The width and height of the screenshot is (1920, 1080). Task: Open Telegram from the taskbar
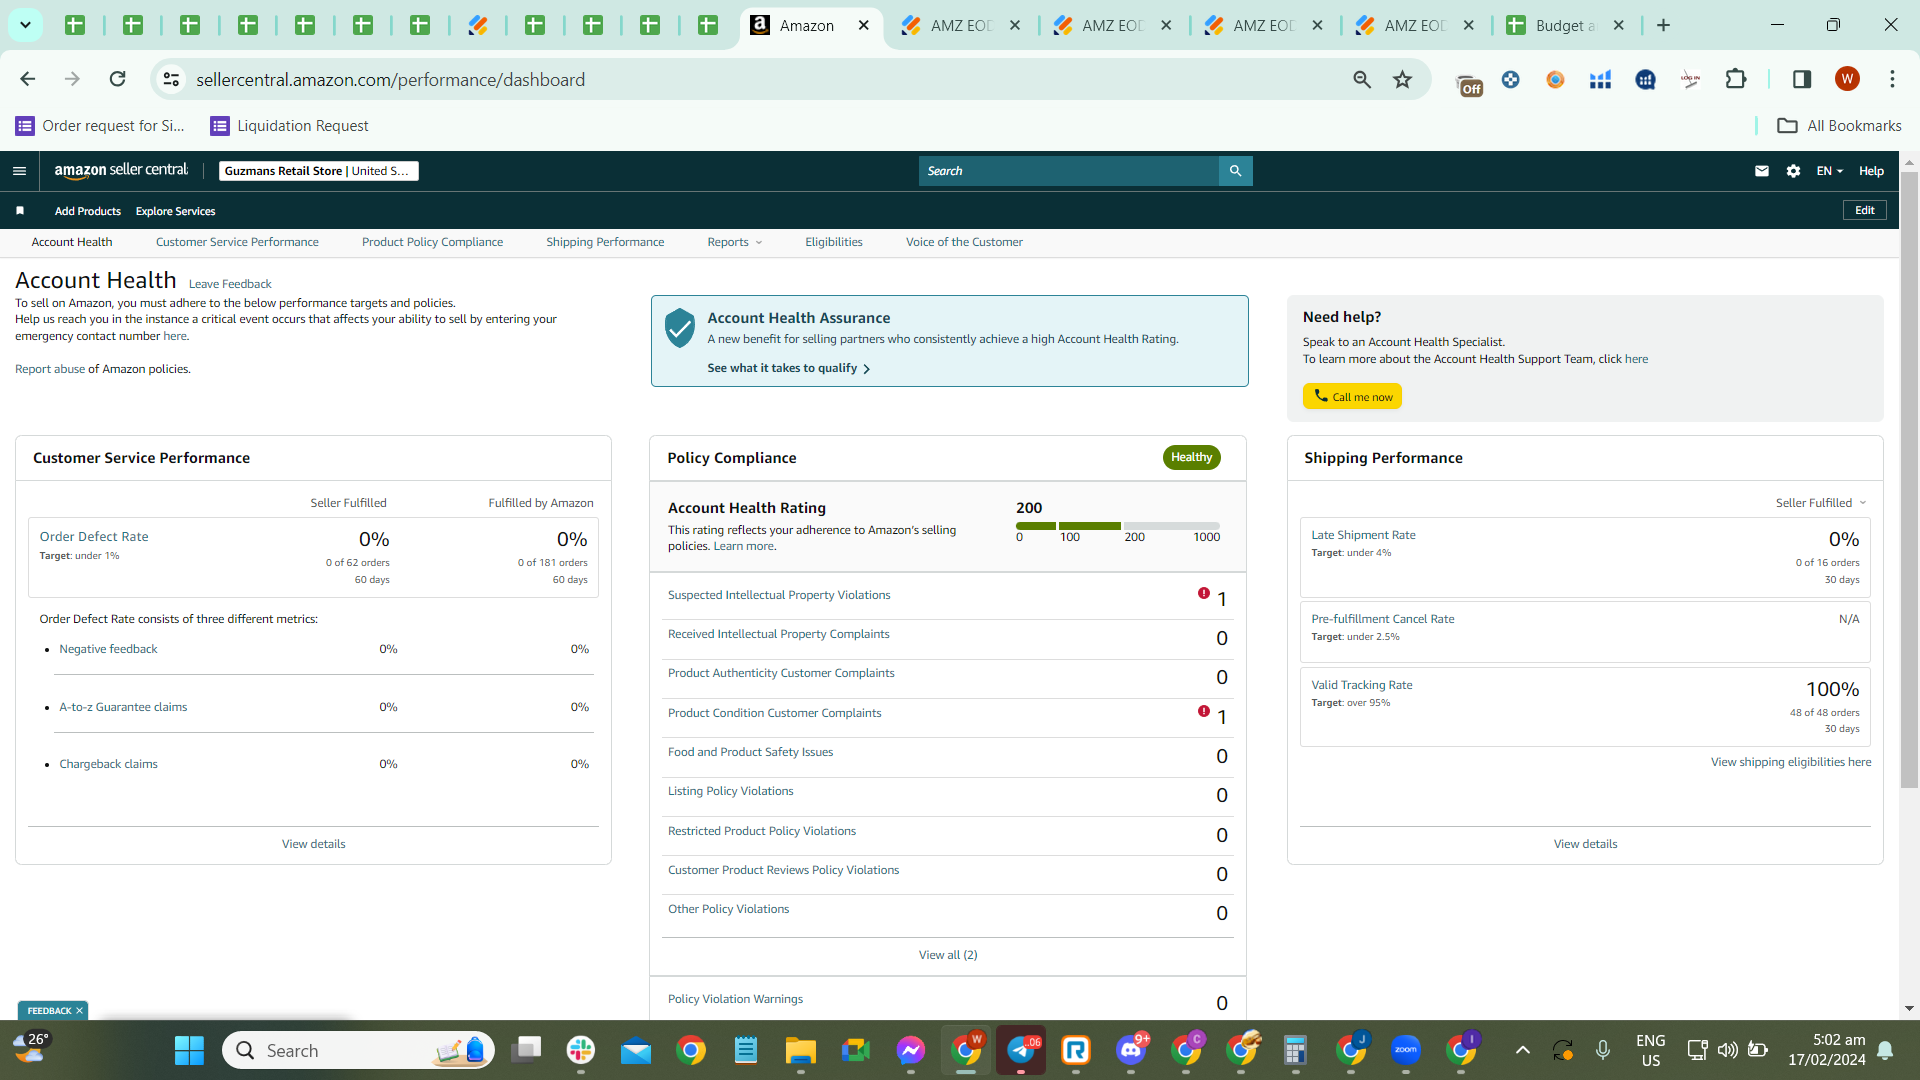coord(1021,1050)
